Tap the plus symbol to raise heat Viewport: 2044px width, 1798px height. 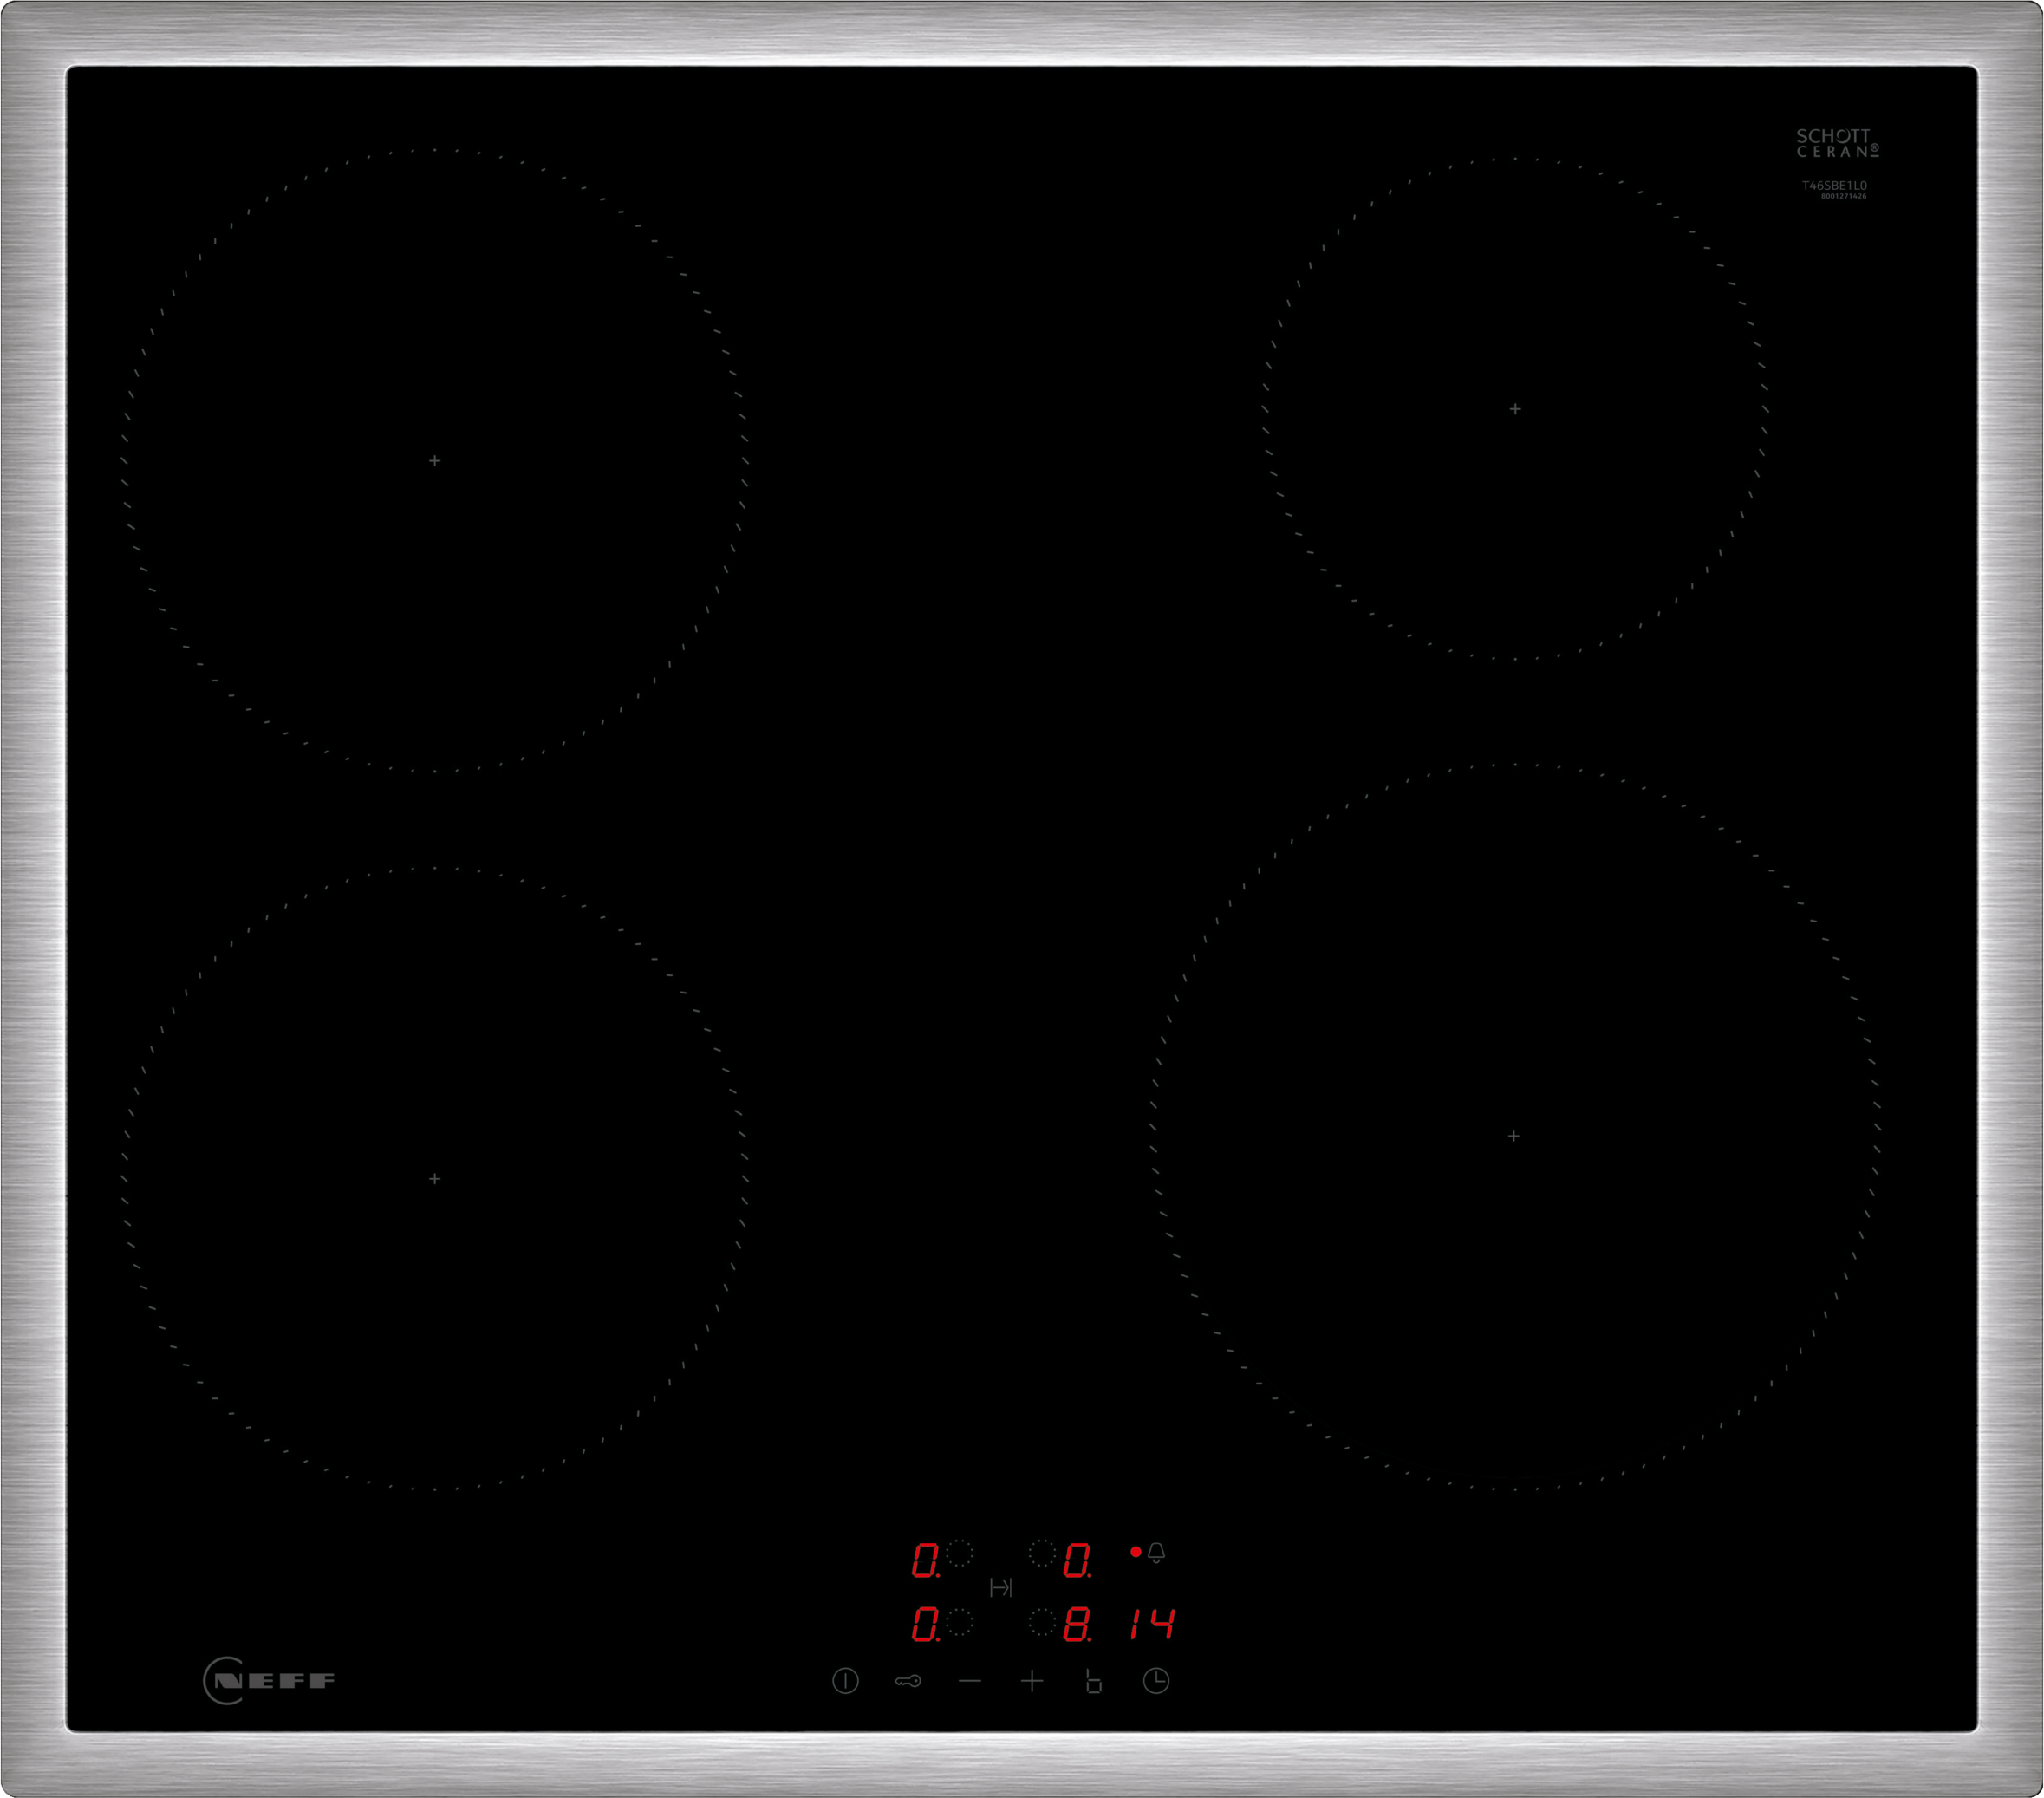click(1032, 1681)
